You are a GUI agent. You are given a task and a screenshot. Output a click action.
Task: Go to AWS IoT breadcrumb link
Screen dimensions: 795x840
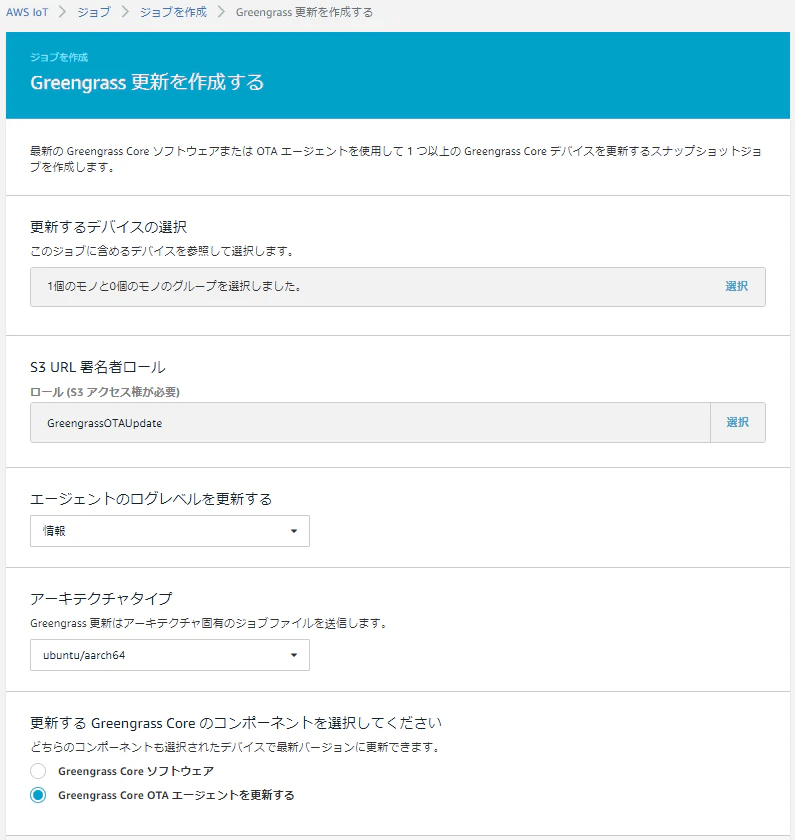[27, 12]
